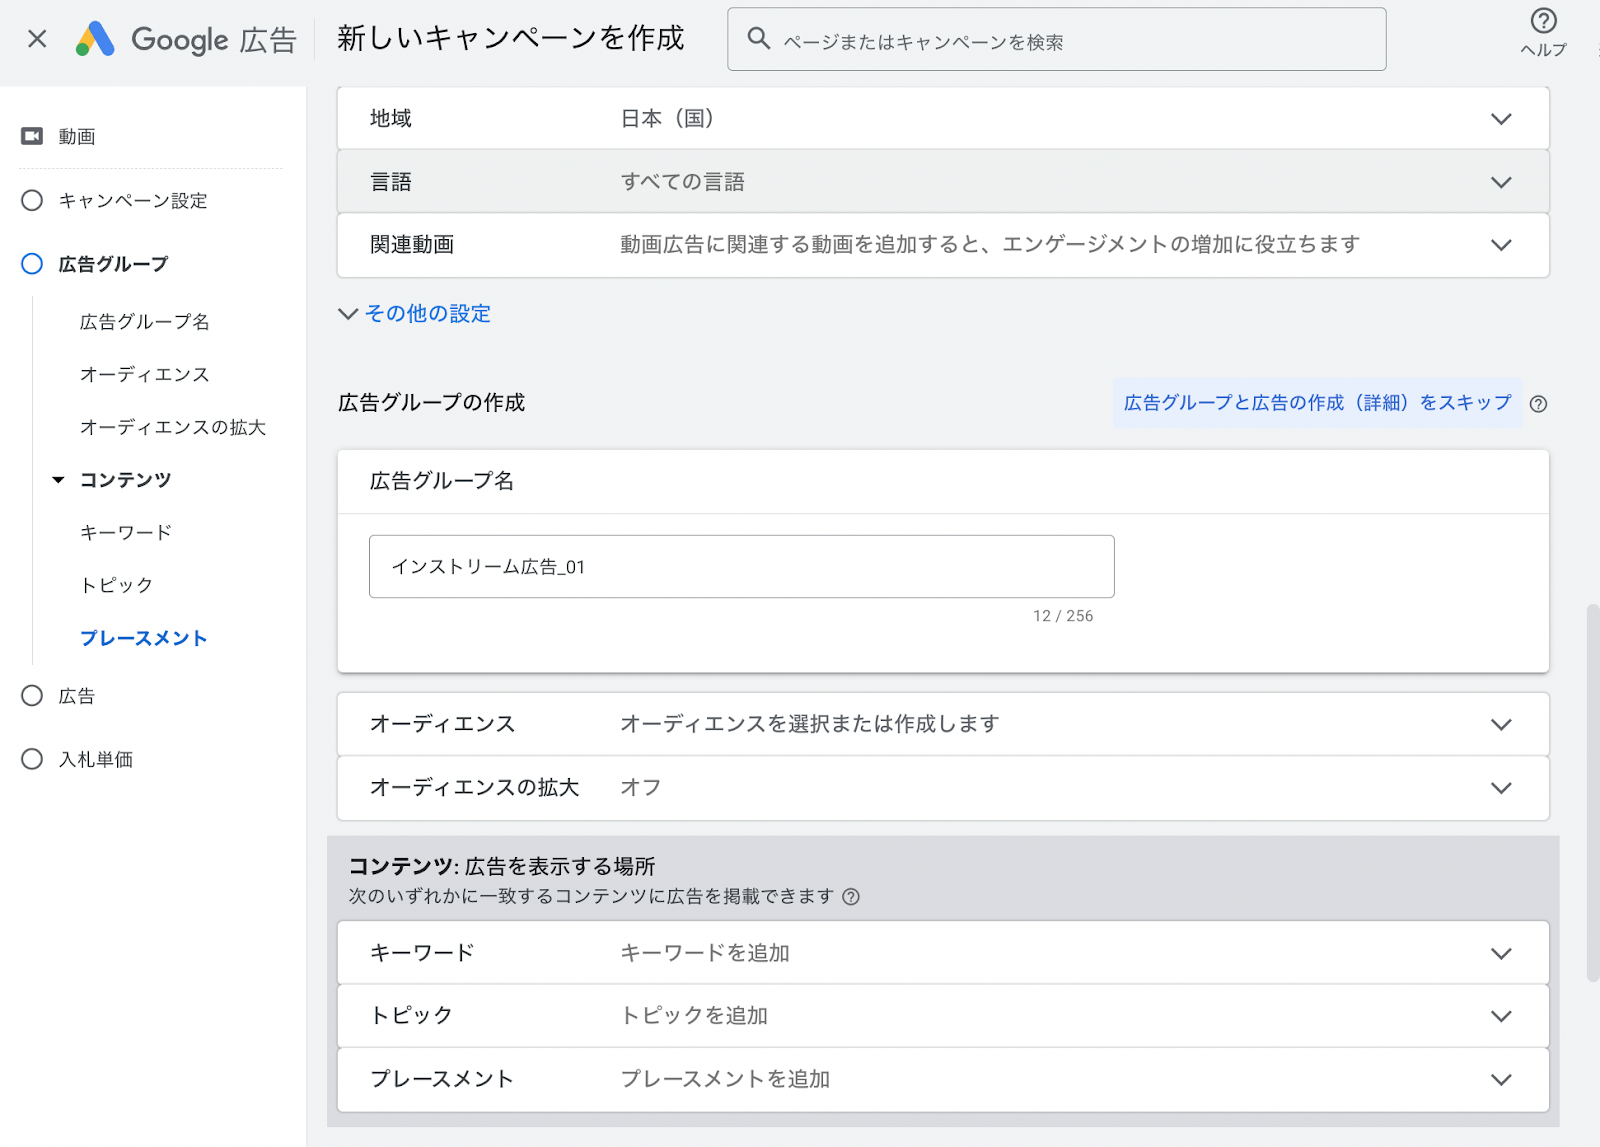
Task: Expand the キーワード row chevron
Action: pyautogui.click(x=1501, y=954)
